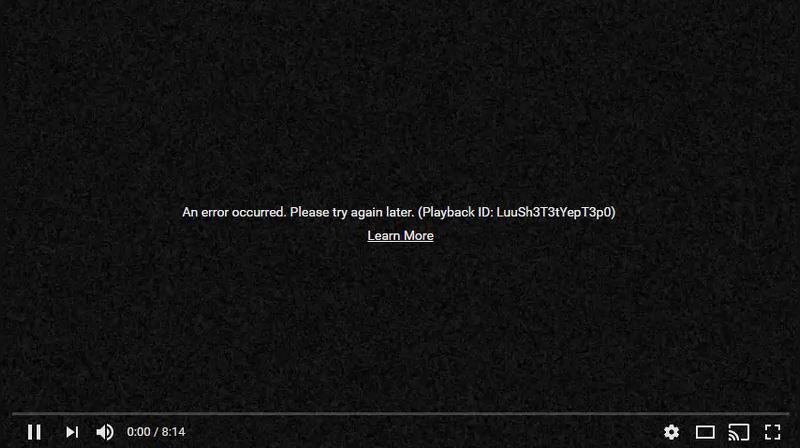Mute audio with the speaker icon
The height and width of the screenshot is (448, 800).
click(x=105, y=432)
